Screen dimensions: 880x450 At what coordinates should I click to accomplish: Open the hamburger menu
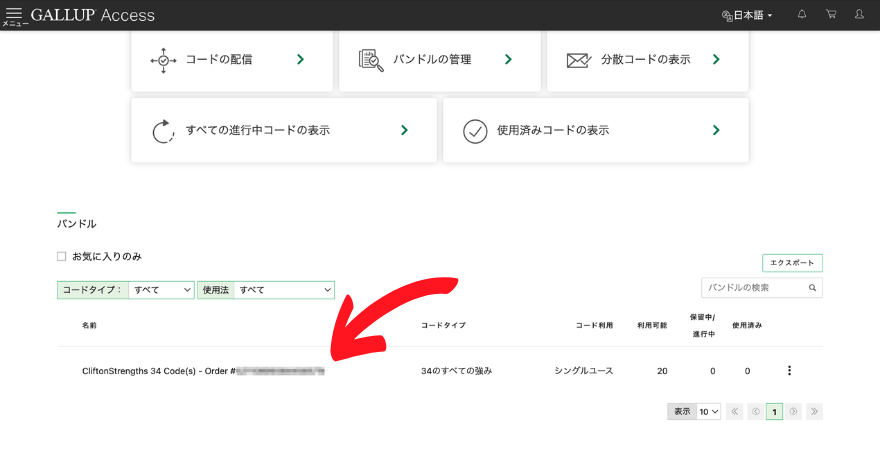(x=13, y=13)
